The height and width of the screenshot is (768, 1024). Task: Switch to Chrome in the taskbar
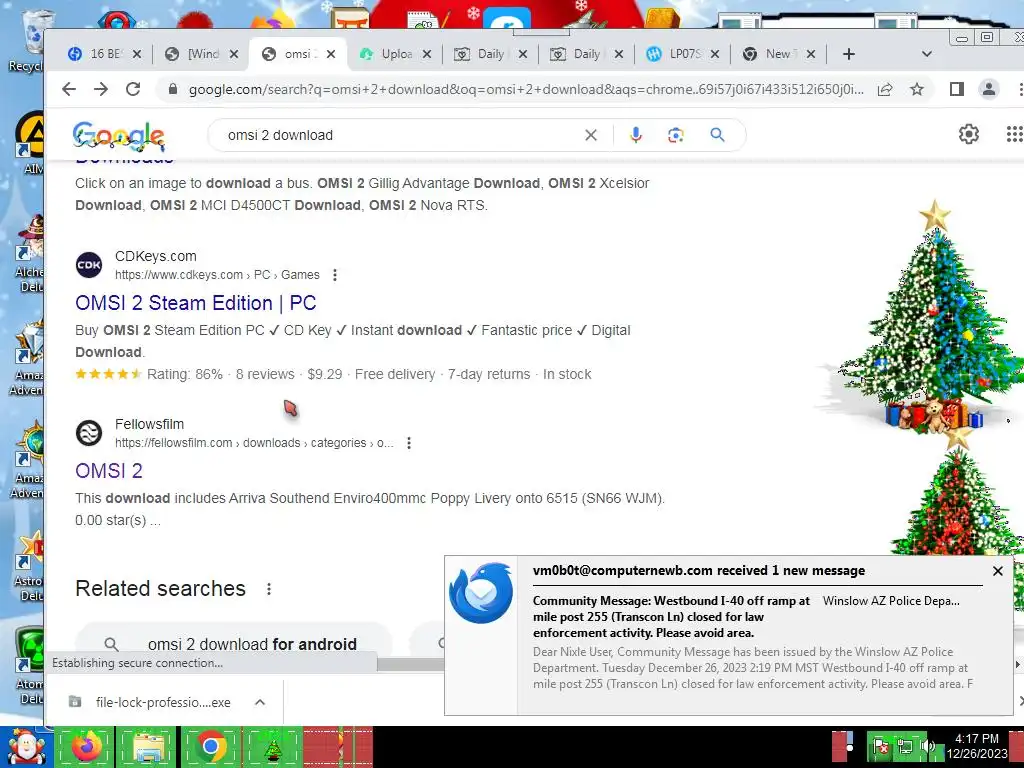click(210, 746)
